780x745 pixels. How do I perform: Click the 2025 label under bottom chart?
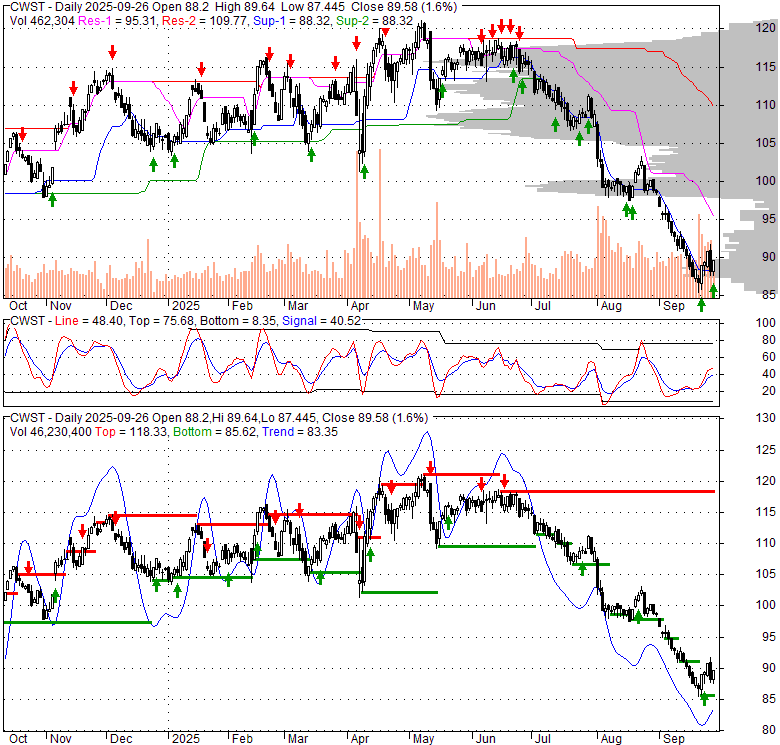186,739
